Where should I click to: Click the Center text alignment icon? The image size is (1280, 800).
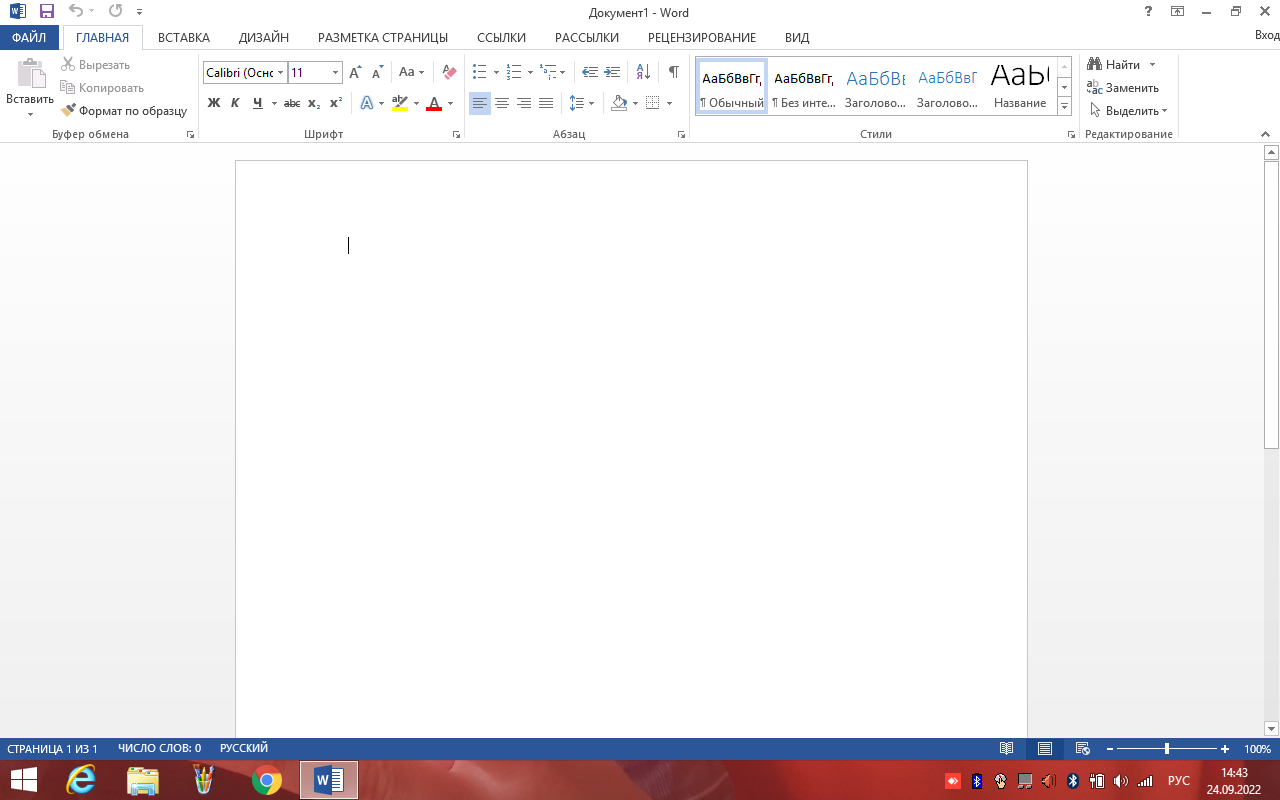502,103
